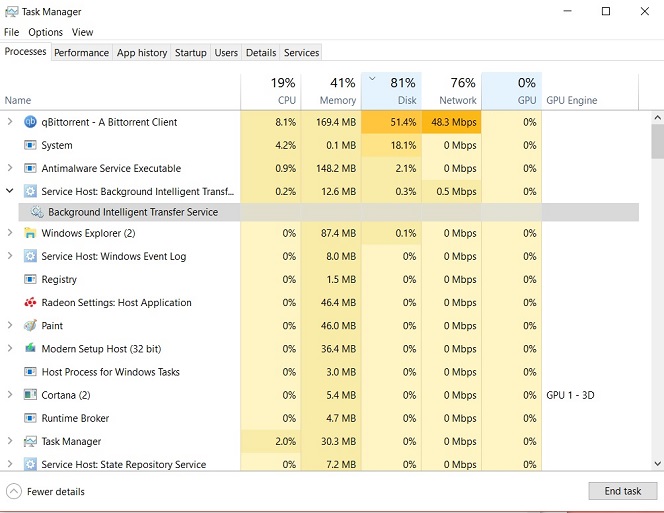Expand the Windows Explorer (2) group
Viewport: 664px width, 513px height.
pos(10,233)
